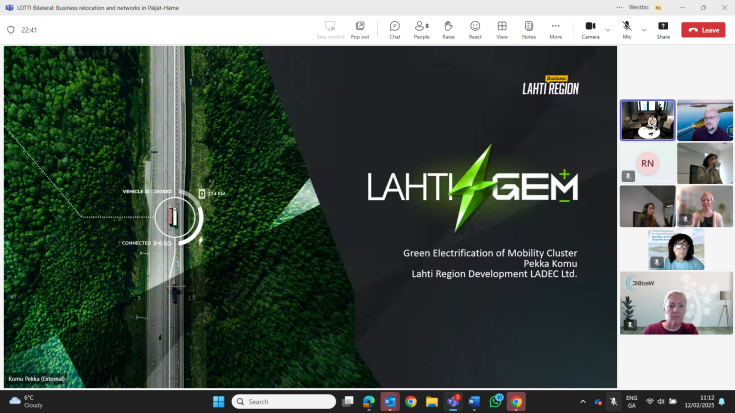Open the title bar ellipsis menu
Screen dimensions: 735x413
pos(620,8)
